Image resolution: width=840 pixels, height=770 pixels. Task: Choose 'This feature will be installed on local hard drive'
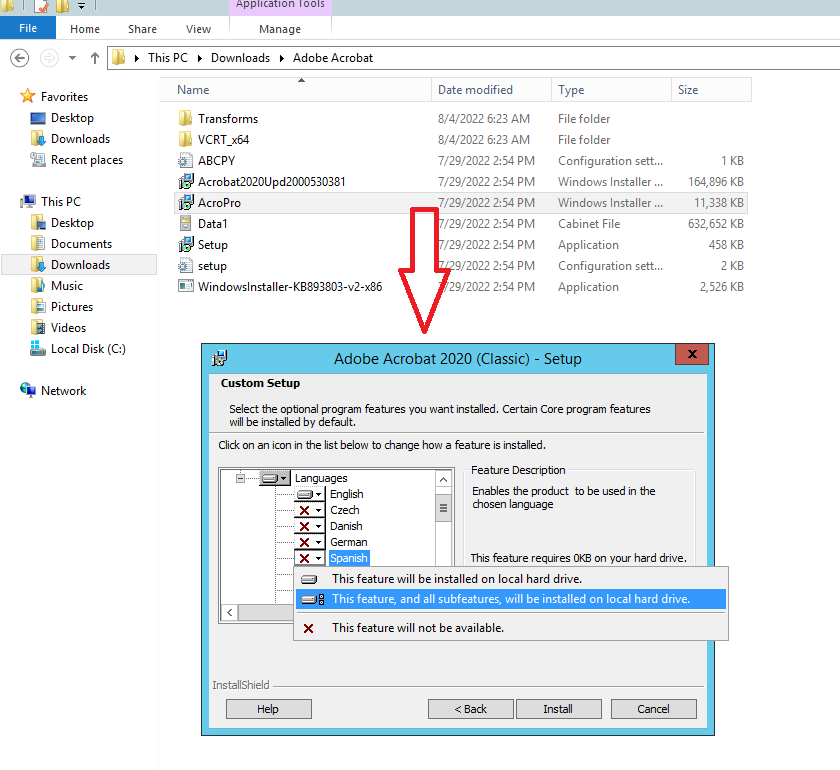(511, 579)
